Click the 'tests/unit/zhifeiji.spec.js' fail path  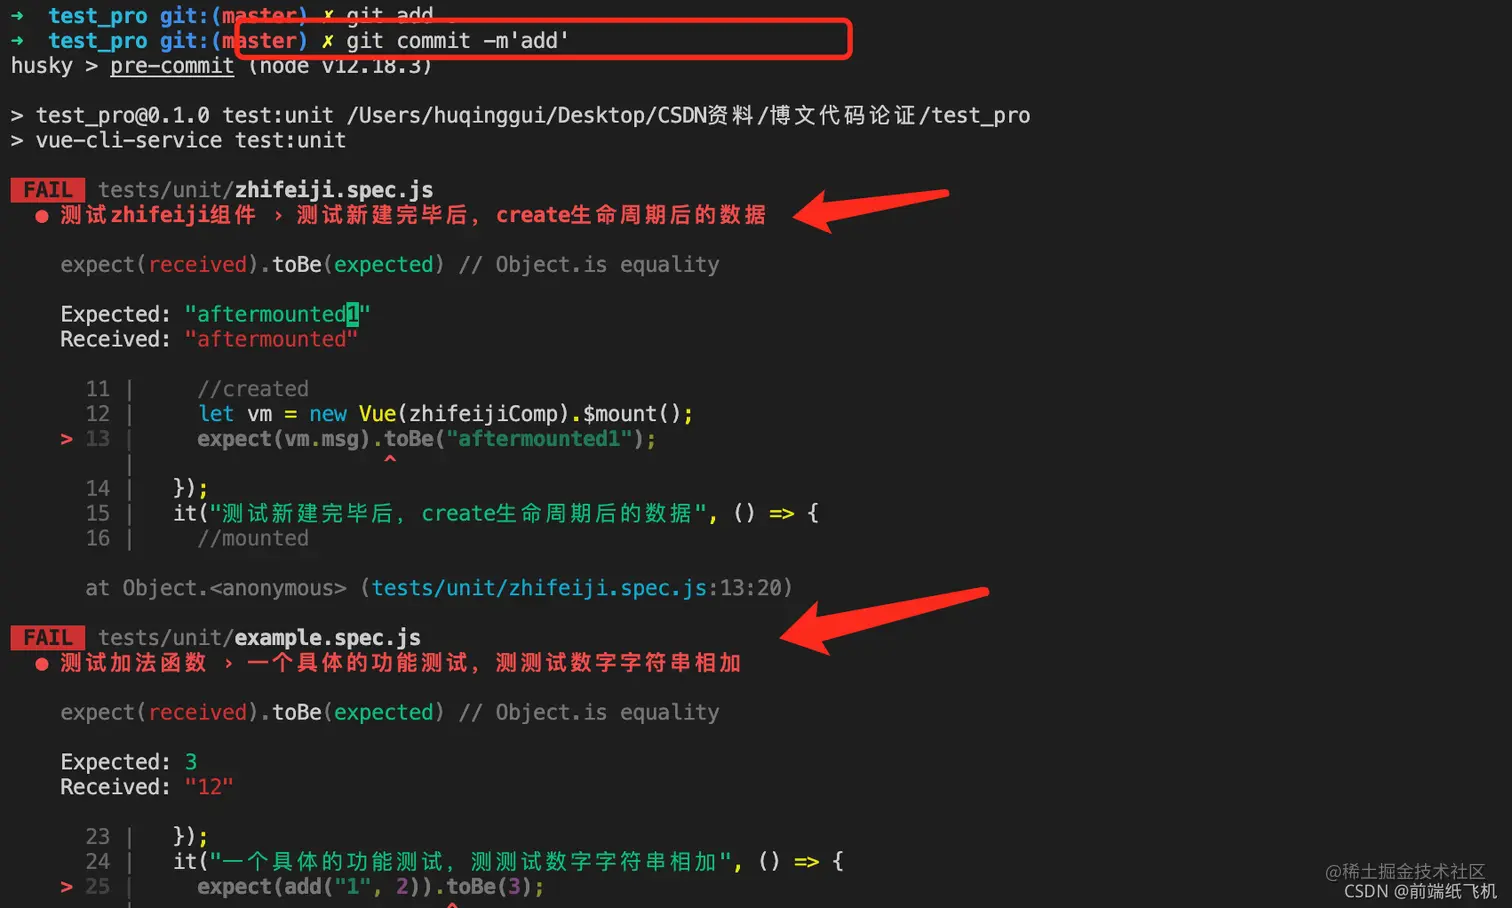265,190
